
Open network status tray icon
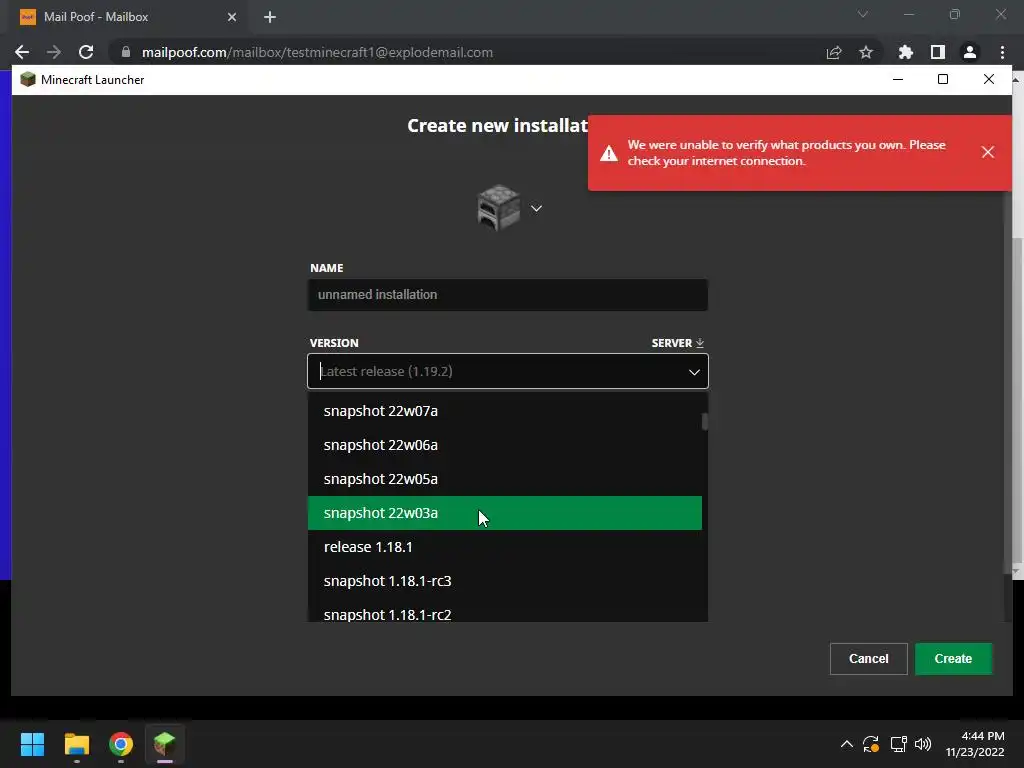(899, 744)
